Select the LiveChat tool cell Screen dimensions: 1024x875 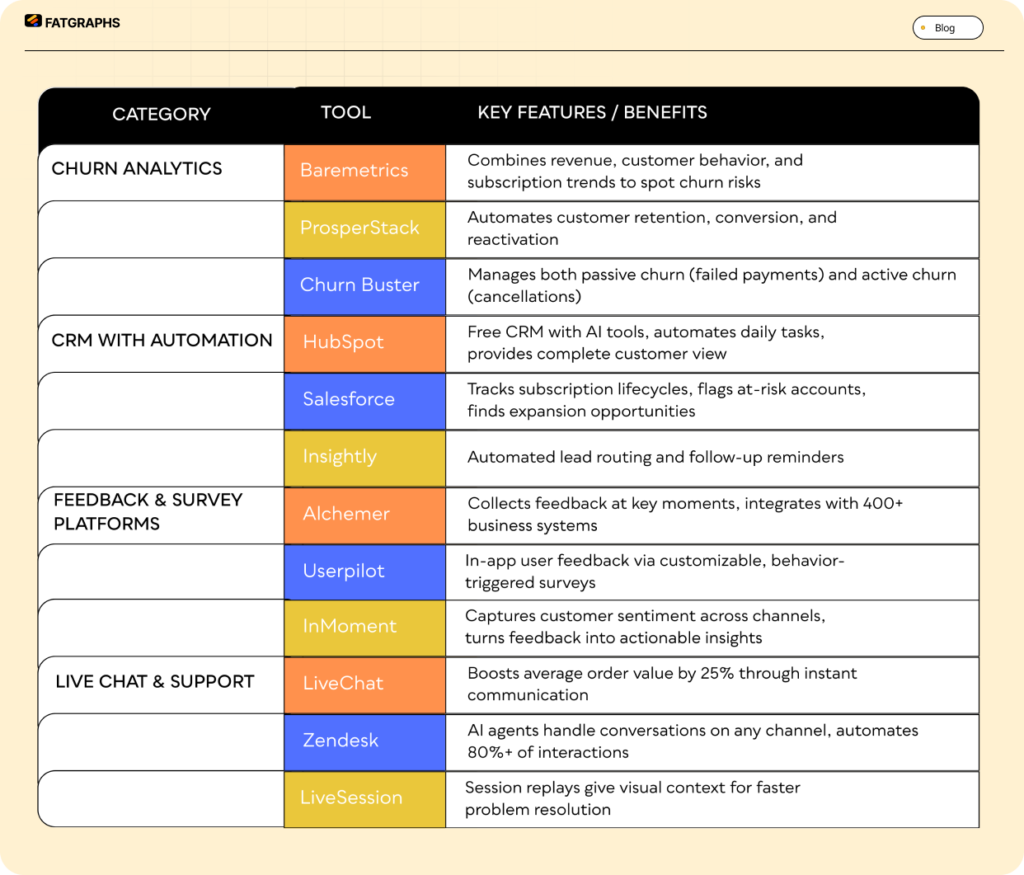pyautogui.click(x=364, y=684)
